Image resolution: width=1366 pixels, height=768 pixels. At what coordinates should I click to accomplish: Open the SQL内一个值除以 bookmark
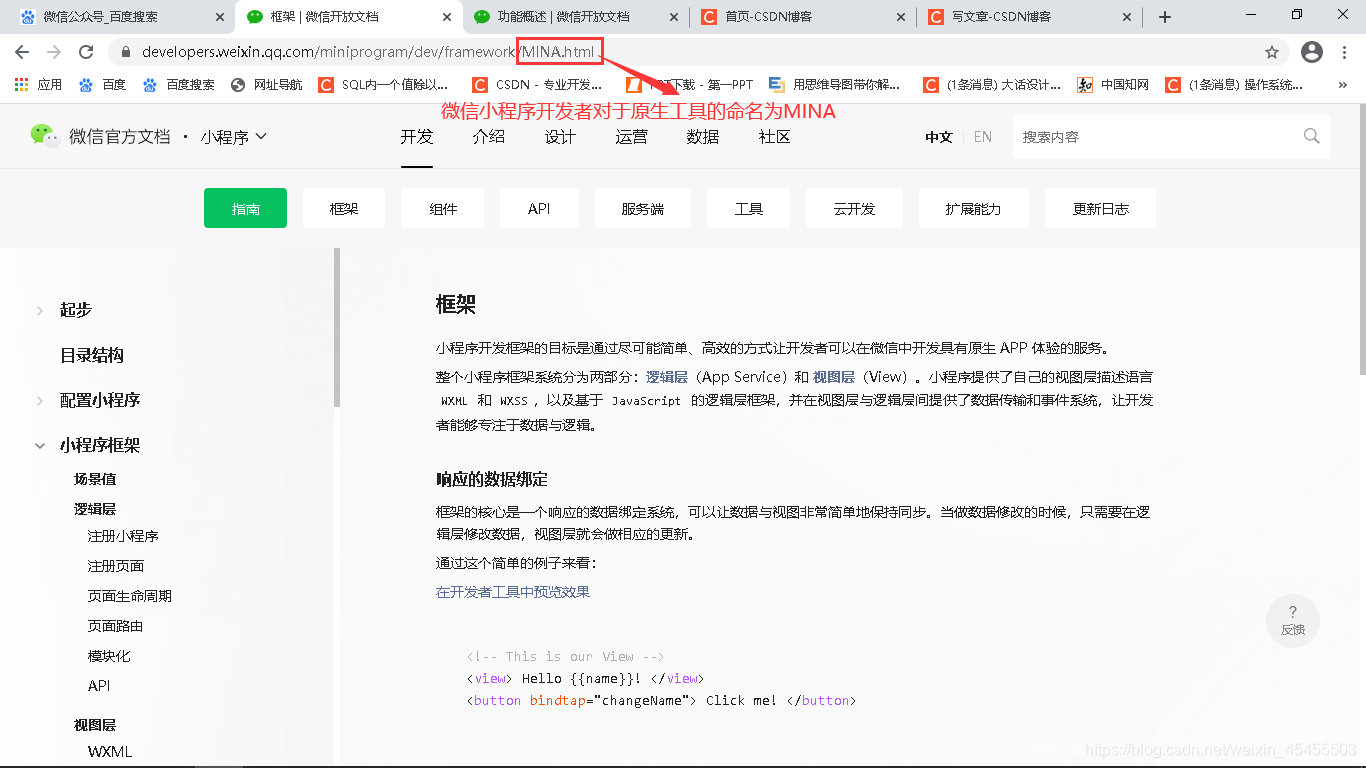(x=384, y=85)
